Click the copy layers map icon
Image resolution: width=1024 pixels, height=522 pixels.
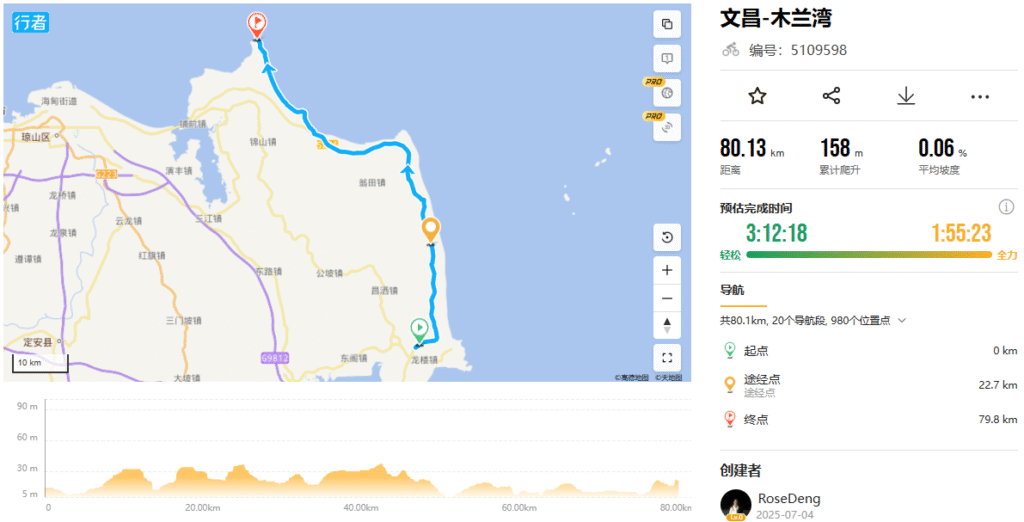tap(667, 24)
